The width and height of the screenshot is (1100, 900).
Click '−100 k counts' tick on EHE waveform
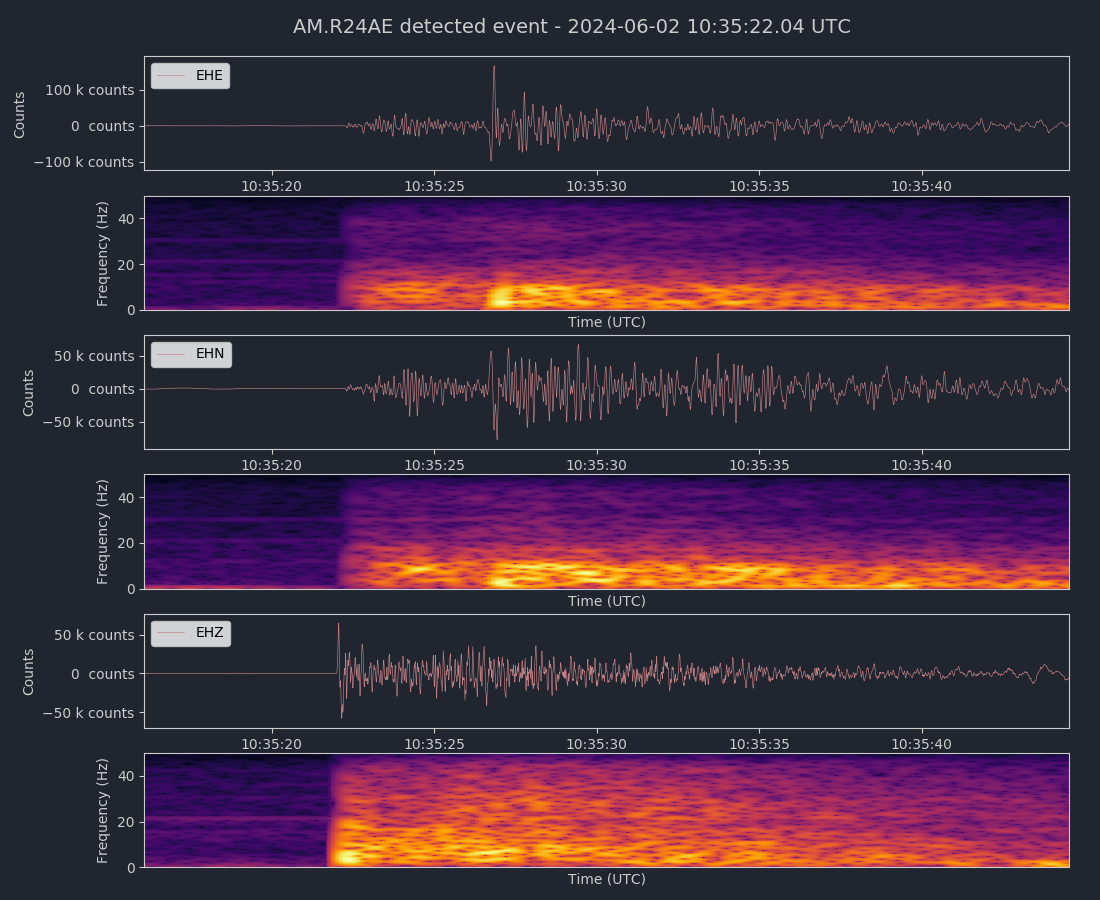pyautogui.click(x=83, y=162)
